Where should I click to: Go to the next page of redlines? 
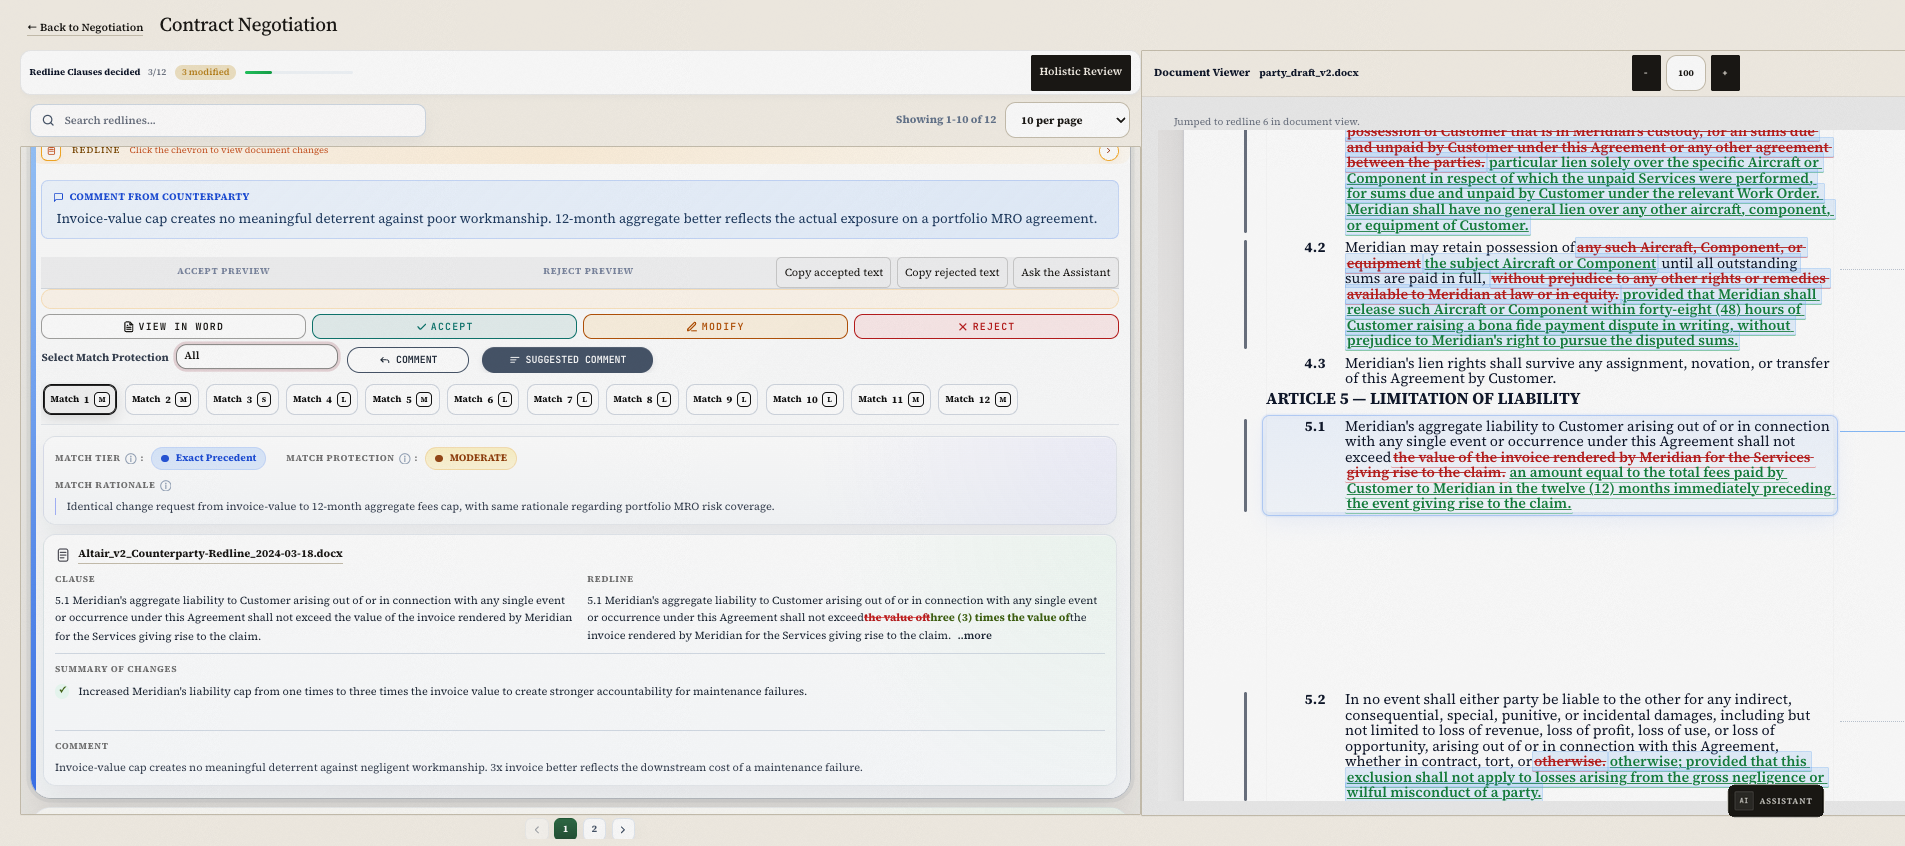tap(623, 829)
